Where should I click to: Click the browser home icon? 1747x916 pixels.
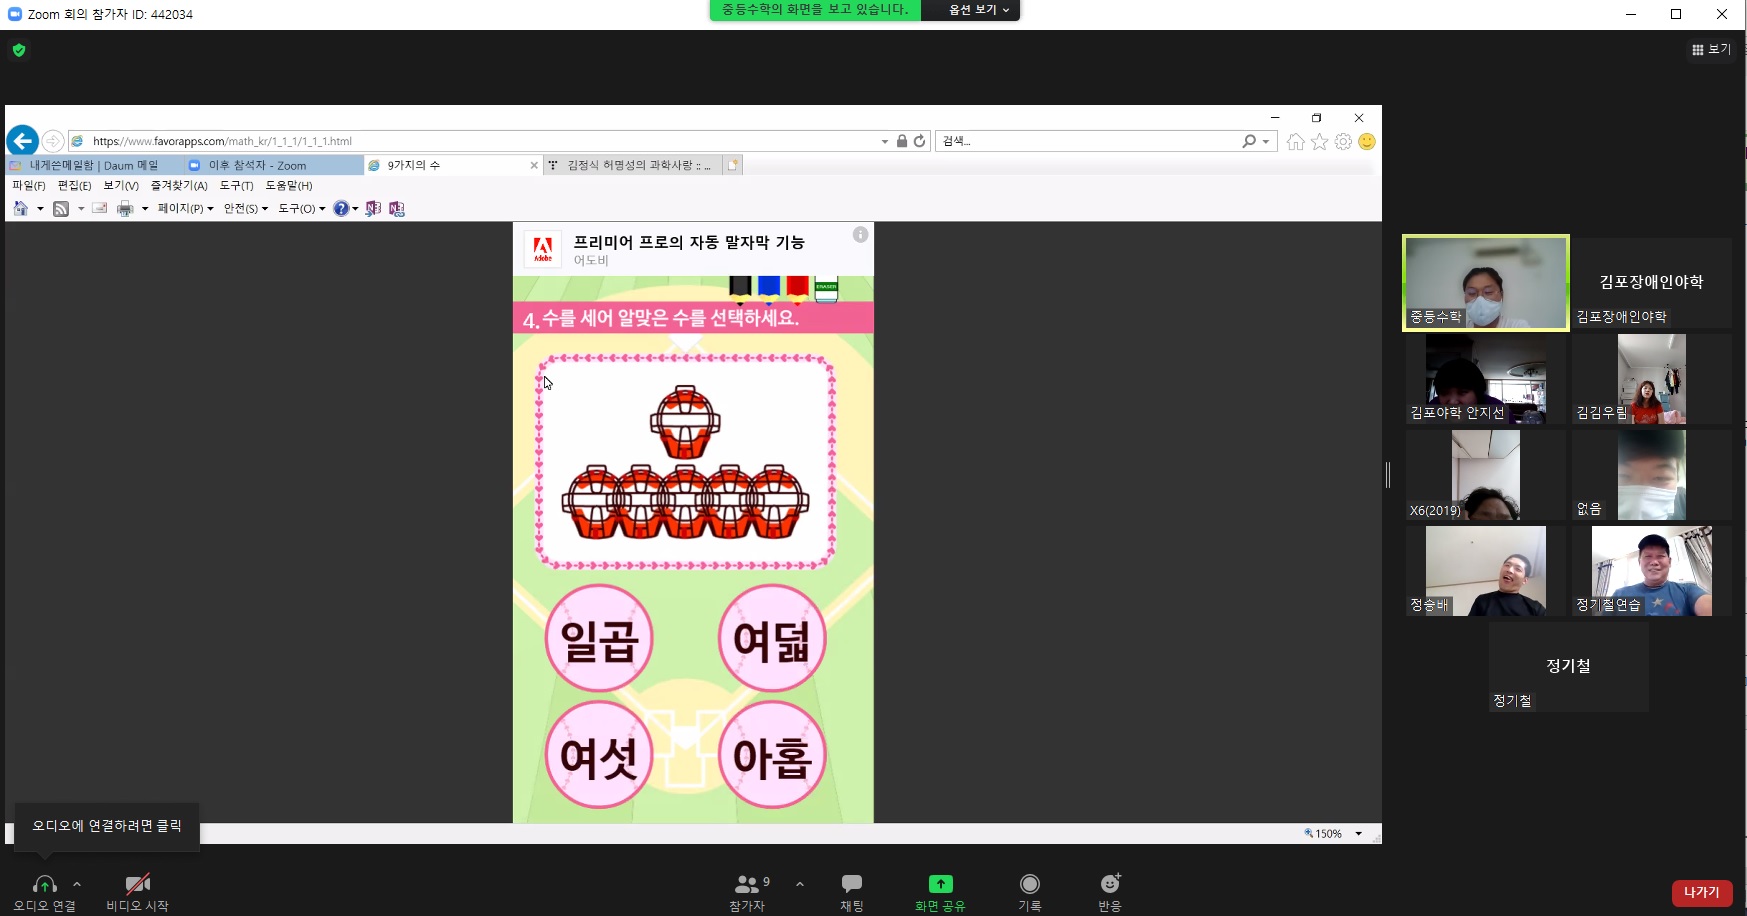click(1296, 142)
